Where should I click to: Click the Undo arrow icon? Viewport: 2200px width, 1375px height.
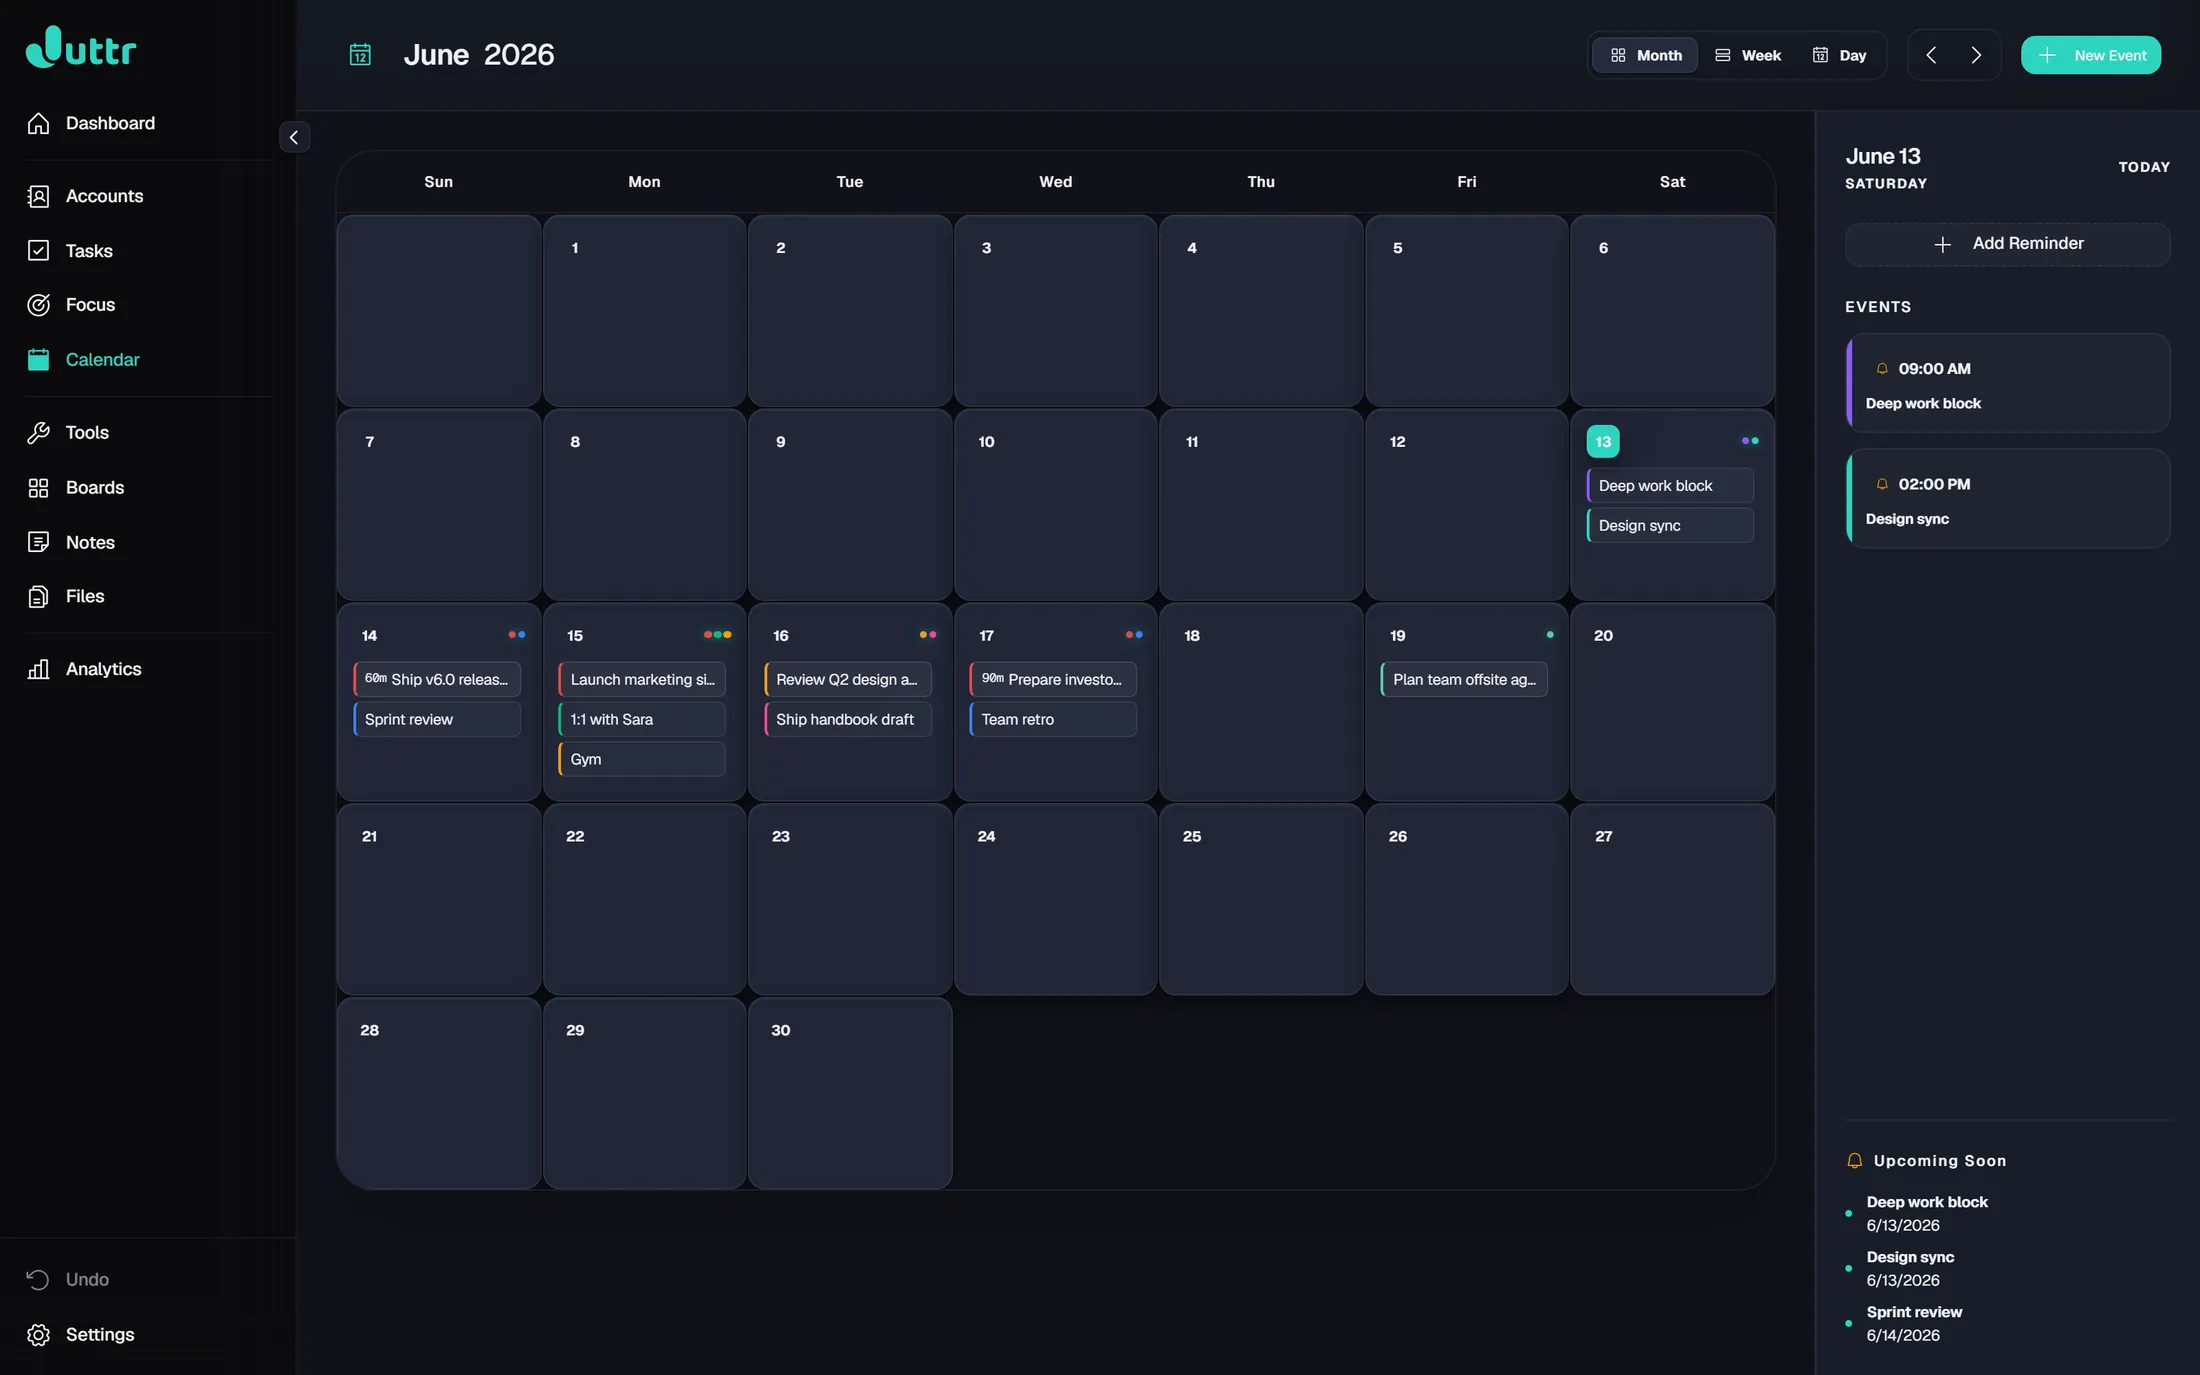tap(38, 1280)
